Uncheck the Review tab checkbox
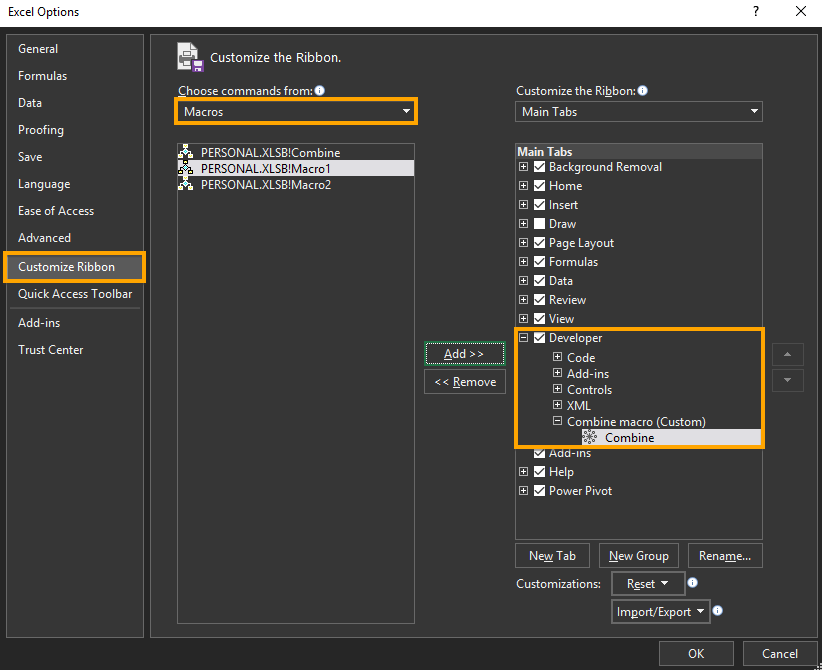The height and width of the screenshot is (670, 822). tap(539, 299)
